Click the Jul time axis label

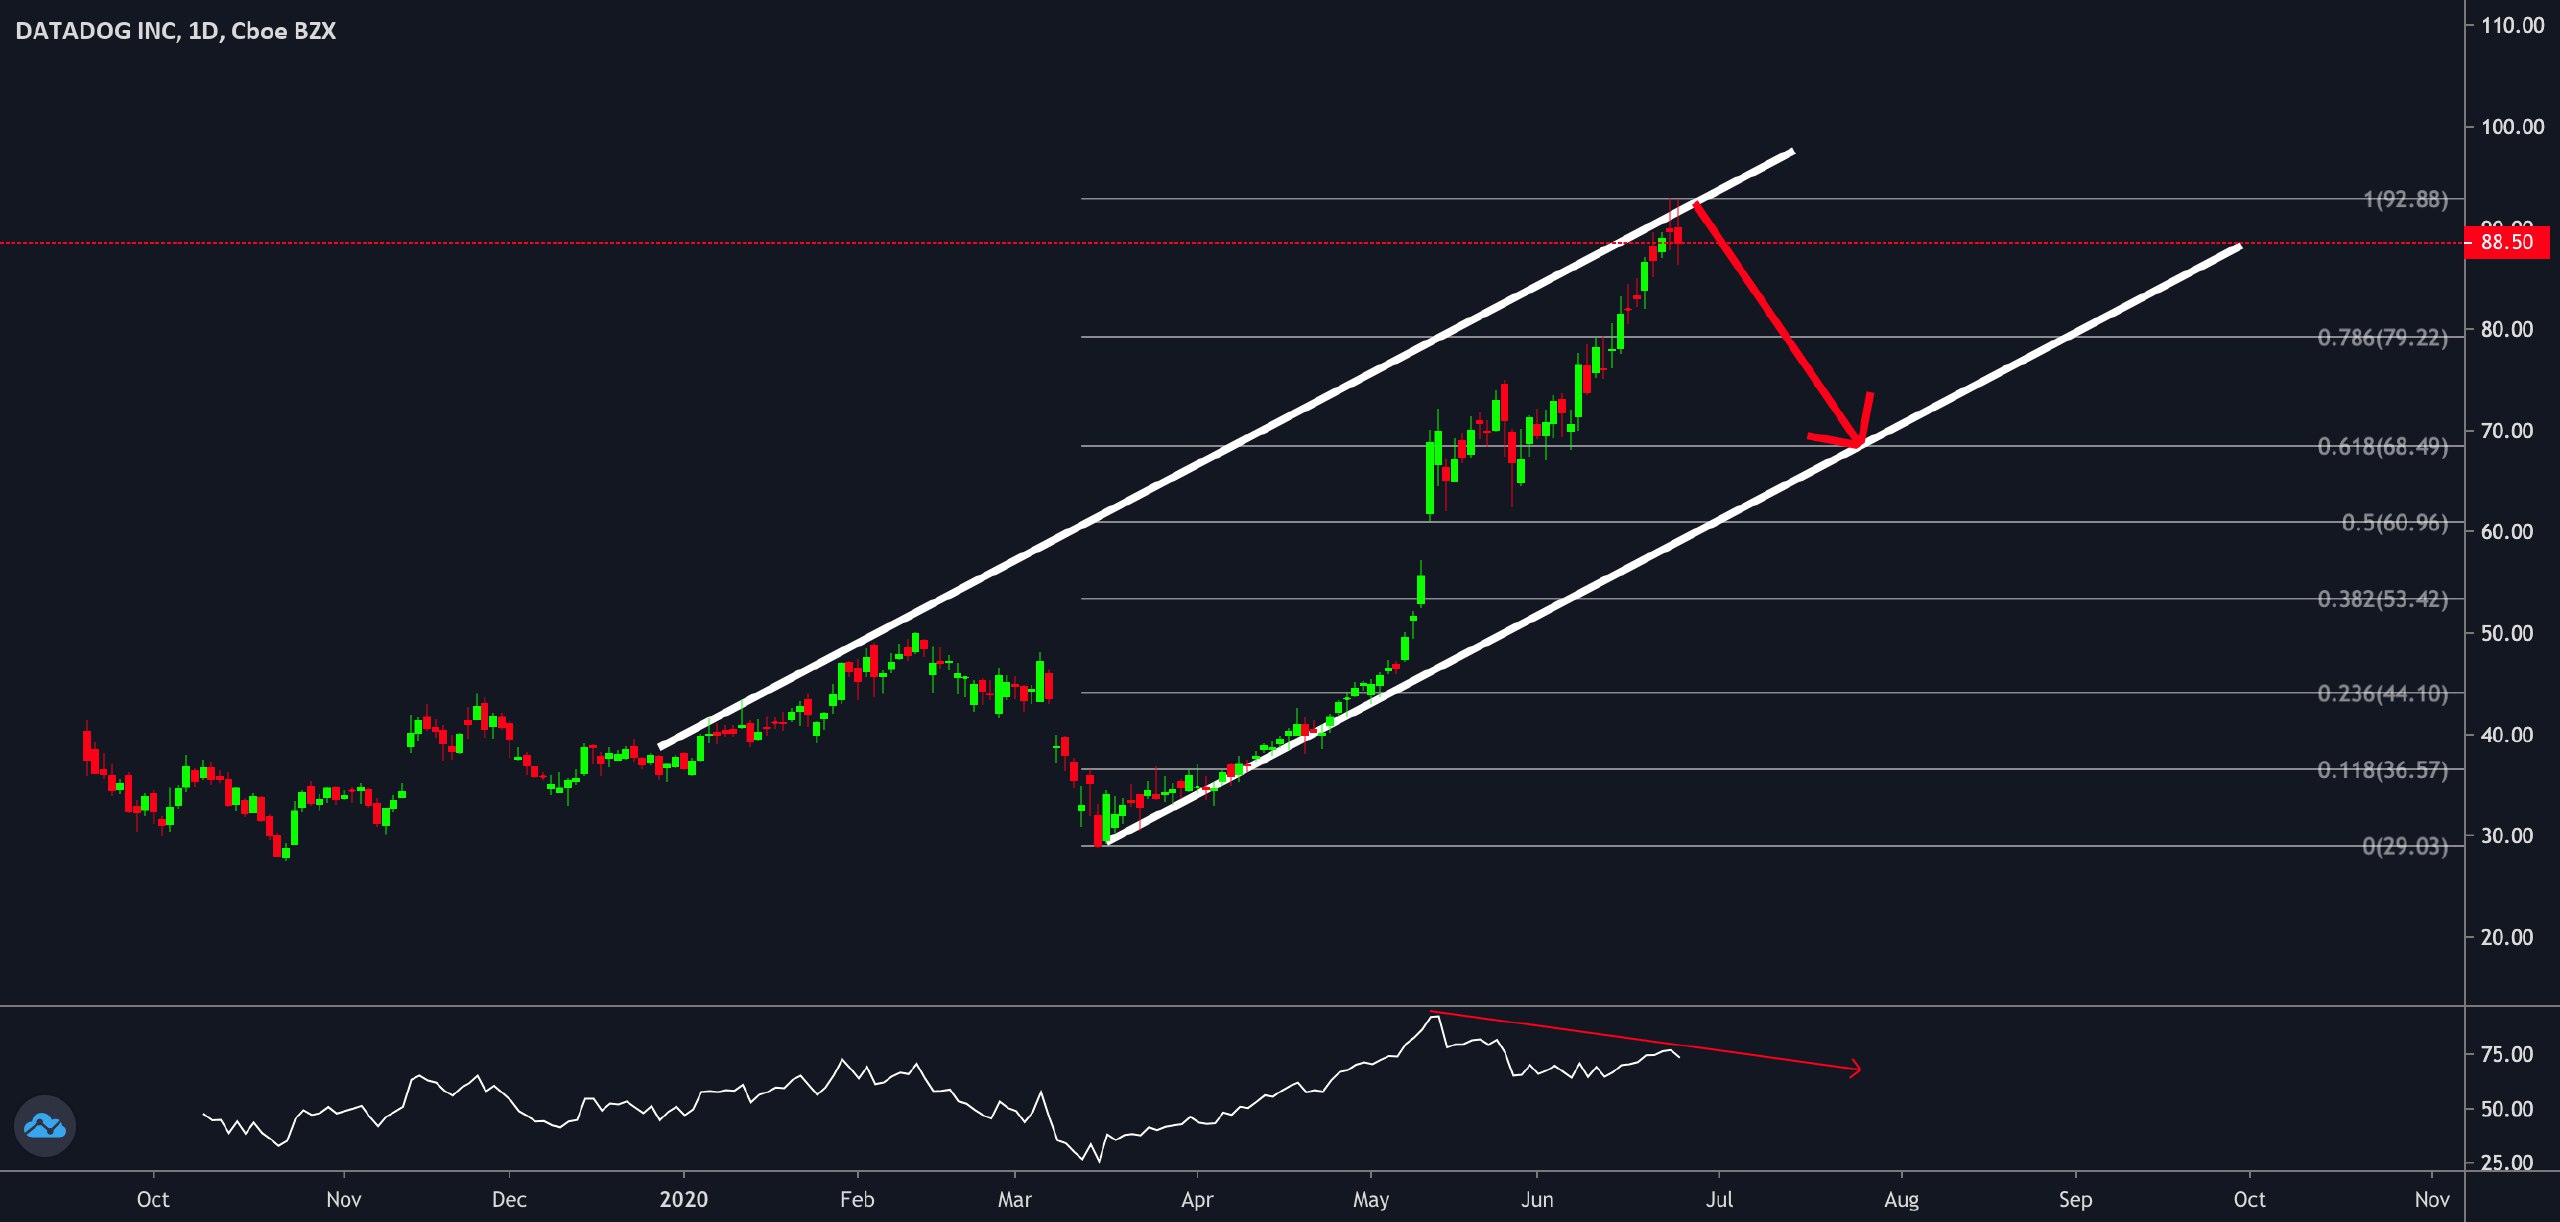click(1719, 1199)
